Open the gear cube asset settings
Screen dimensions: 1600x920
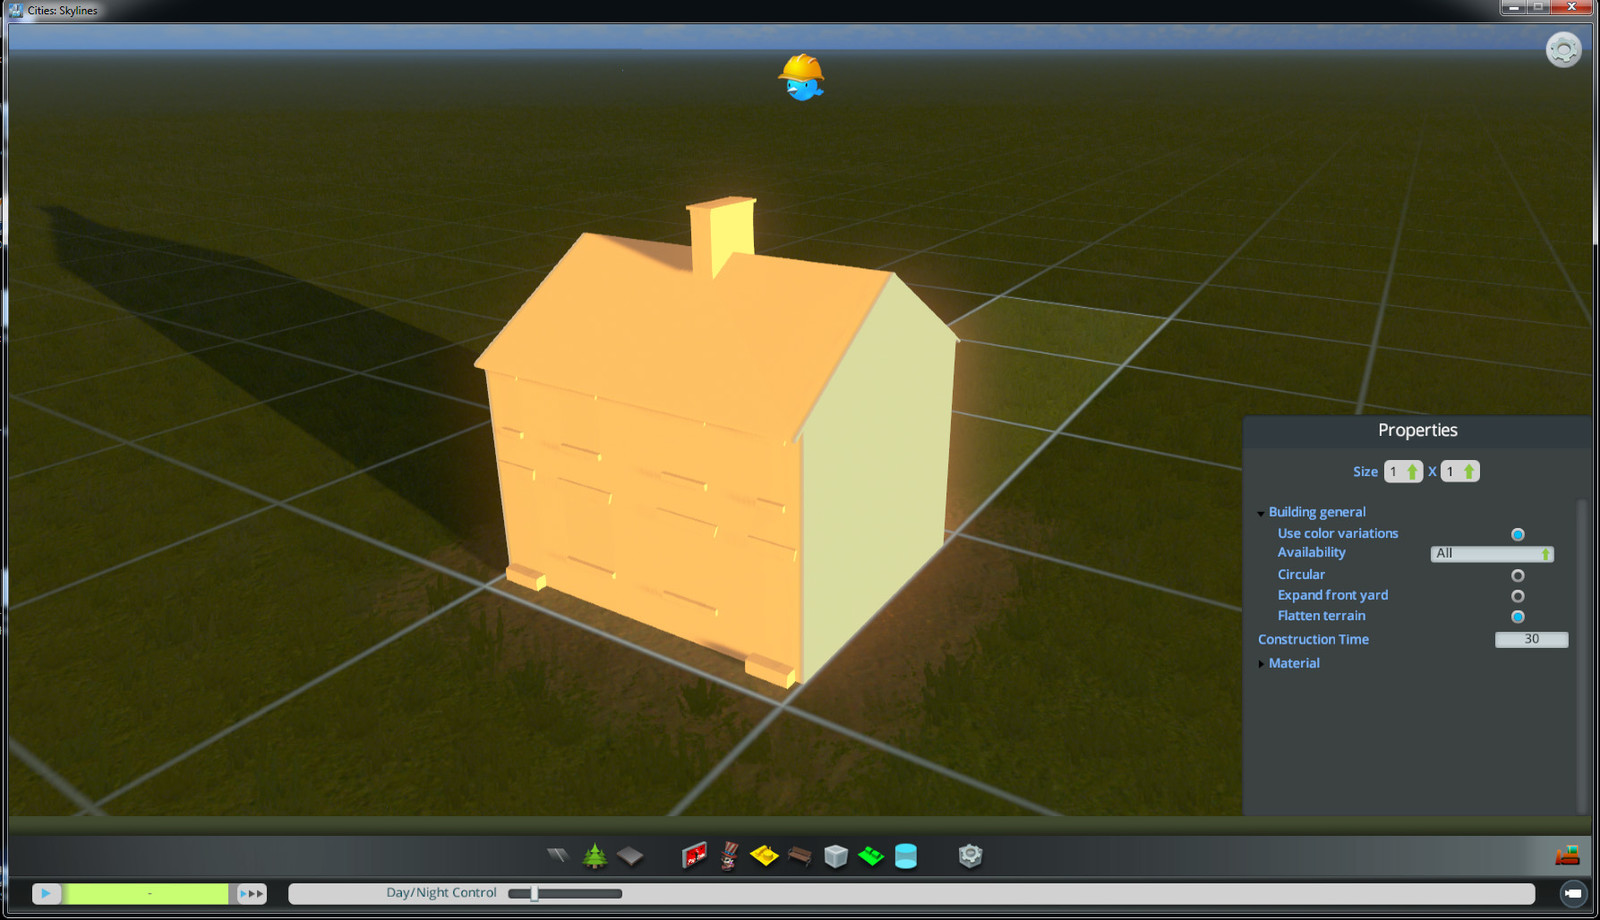[x=970, y=856]
